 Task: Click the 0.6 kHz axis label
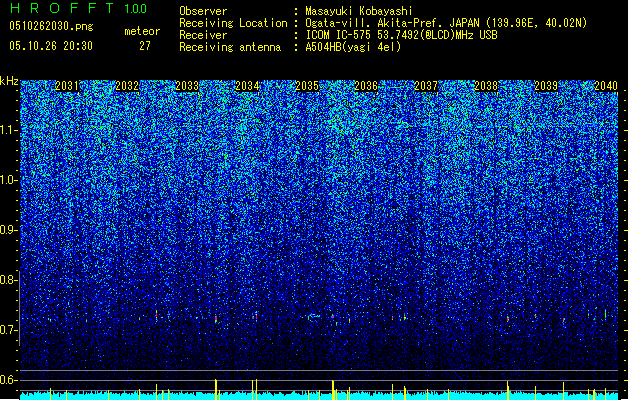pos(8,380)
